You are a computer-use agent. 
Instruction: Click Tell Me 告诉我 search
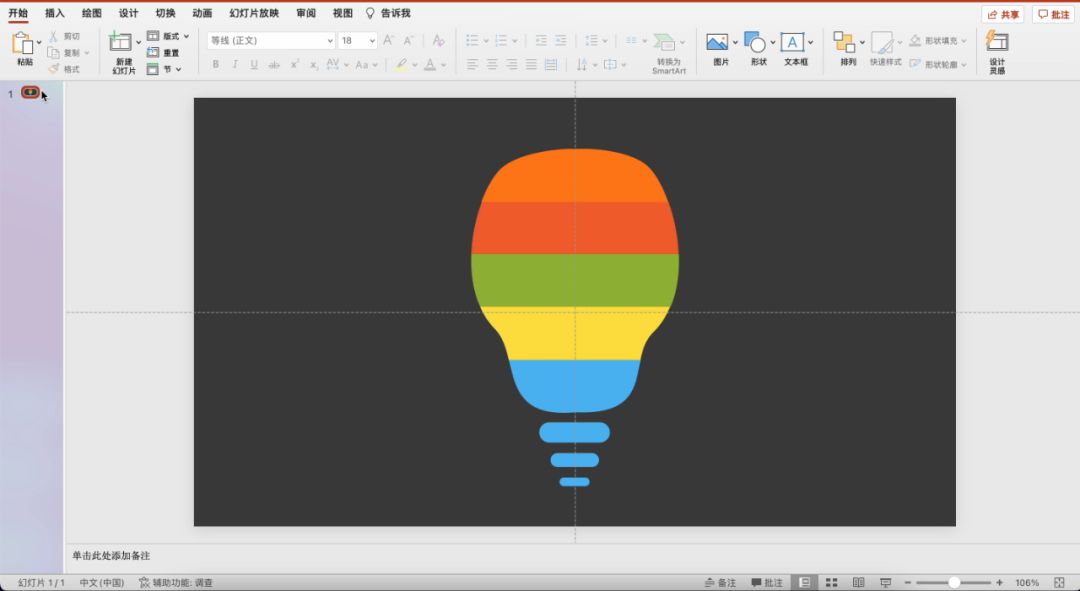point(388,13)
